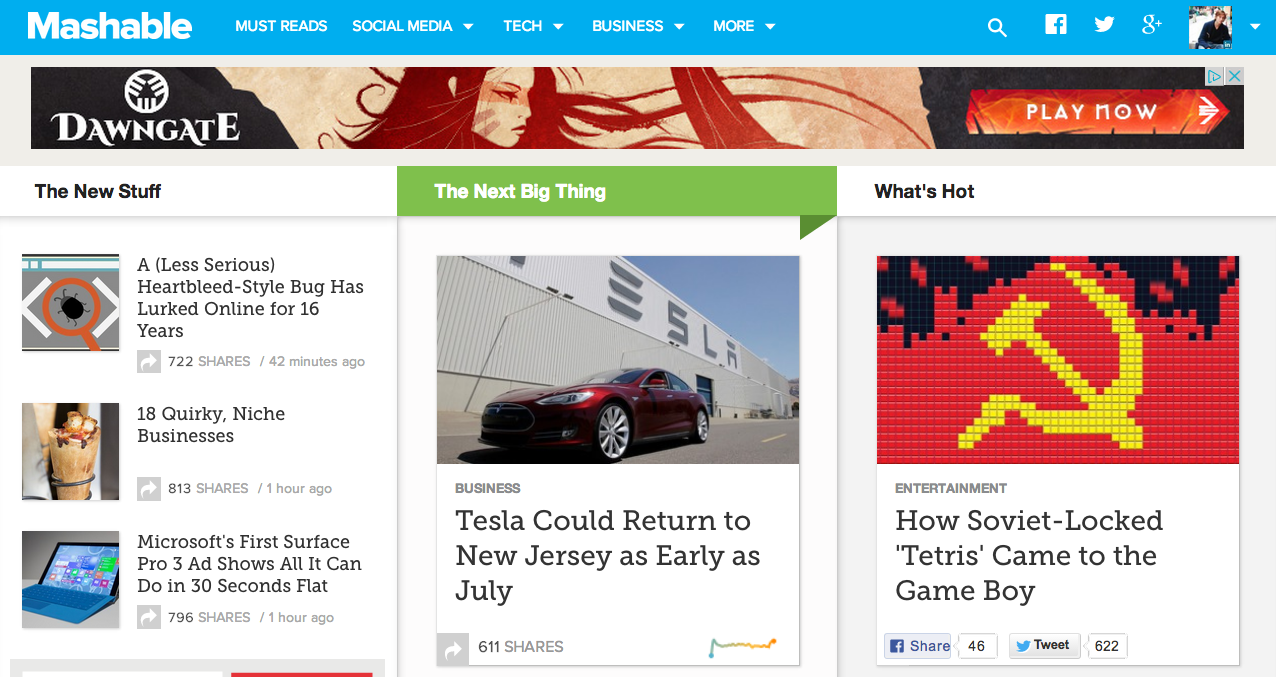
Task: Click the red Tesla car image
Action: (x=618, y=360)
